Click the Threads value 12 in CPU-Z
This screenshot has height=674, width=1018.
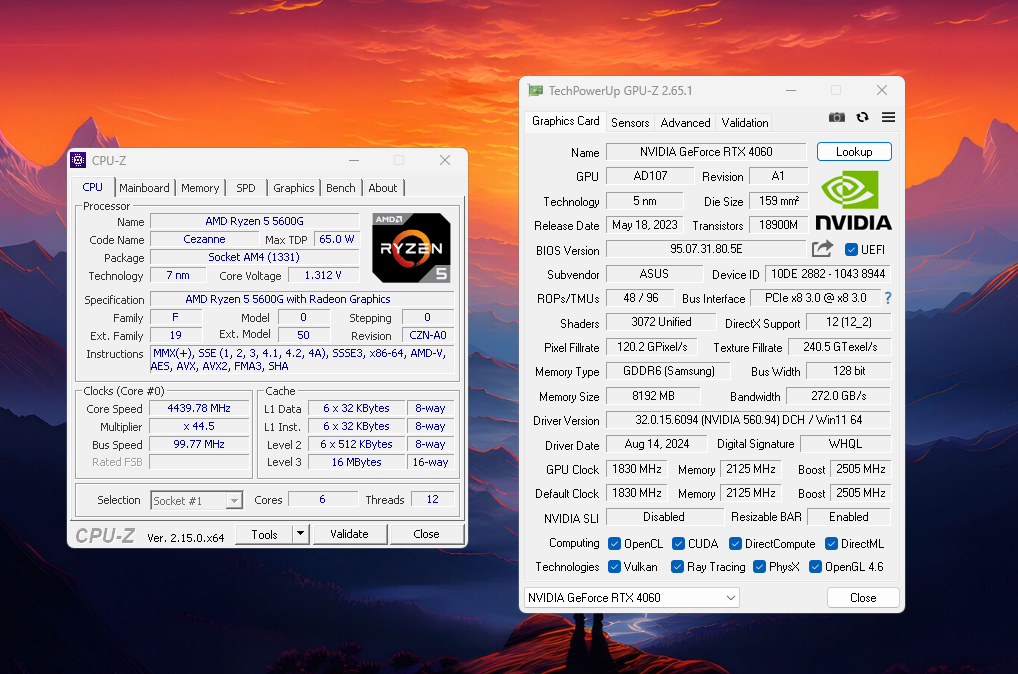[x=432, y=499]
